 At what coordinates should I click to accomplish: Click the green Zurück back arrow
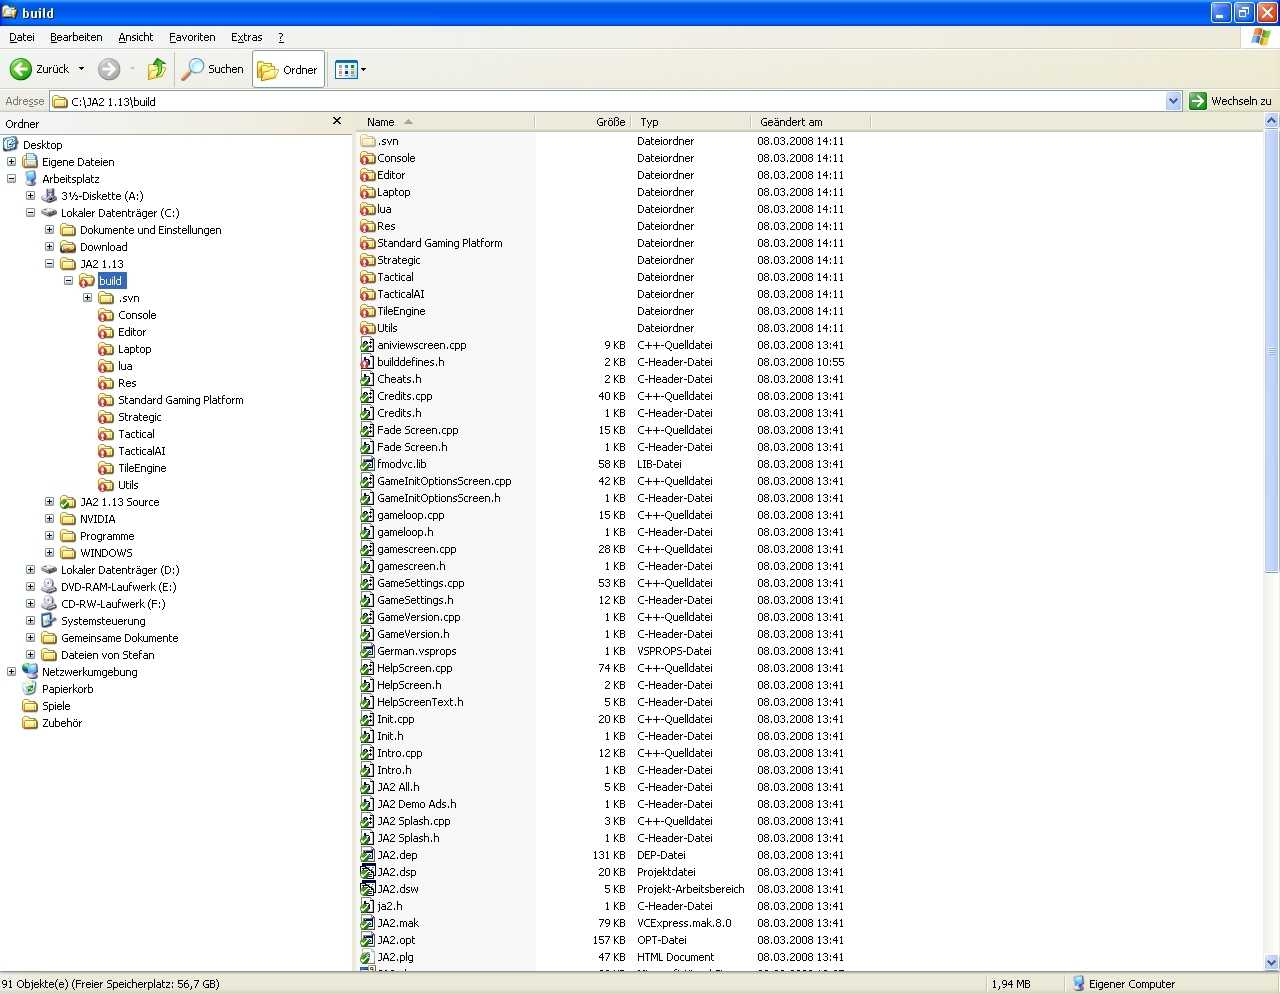21,69
